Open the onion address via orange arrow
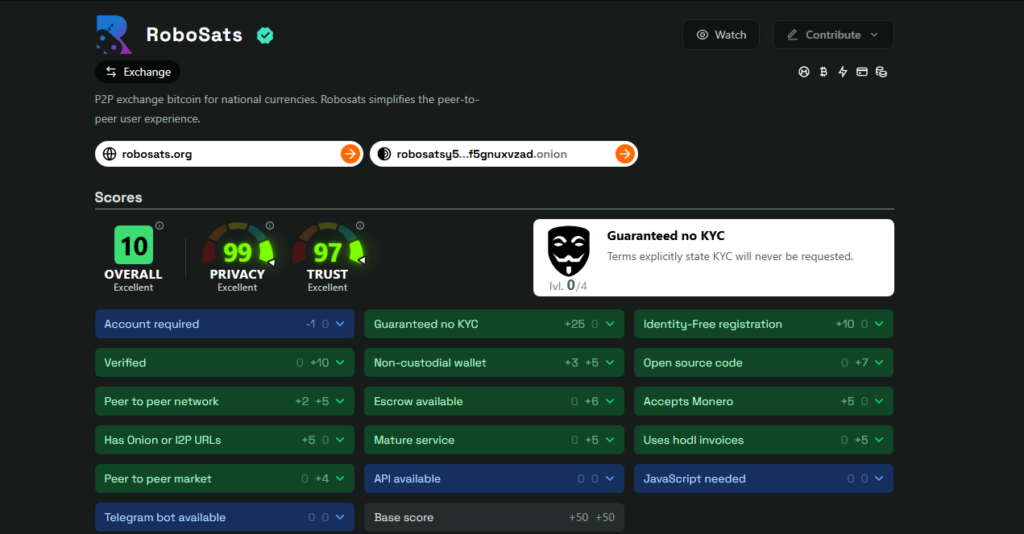Screen dimensions: 1024x534 624,154
